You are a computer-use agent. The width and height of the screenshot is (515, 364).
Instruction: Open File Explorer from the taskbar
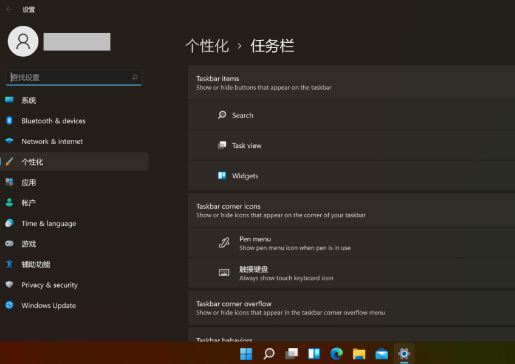pyautogui.click(x=359, y=354)
